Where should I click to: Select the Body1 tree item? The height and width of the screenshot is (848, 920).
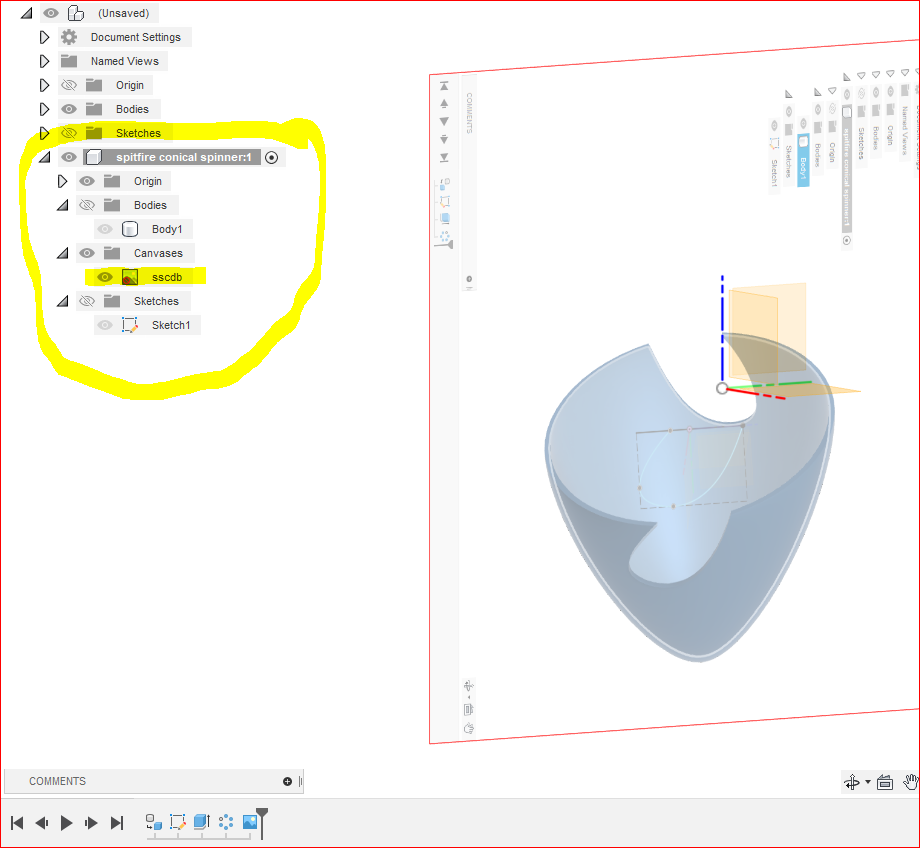167,229
